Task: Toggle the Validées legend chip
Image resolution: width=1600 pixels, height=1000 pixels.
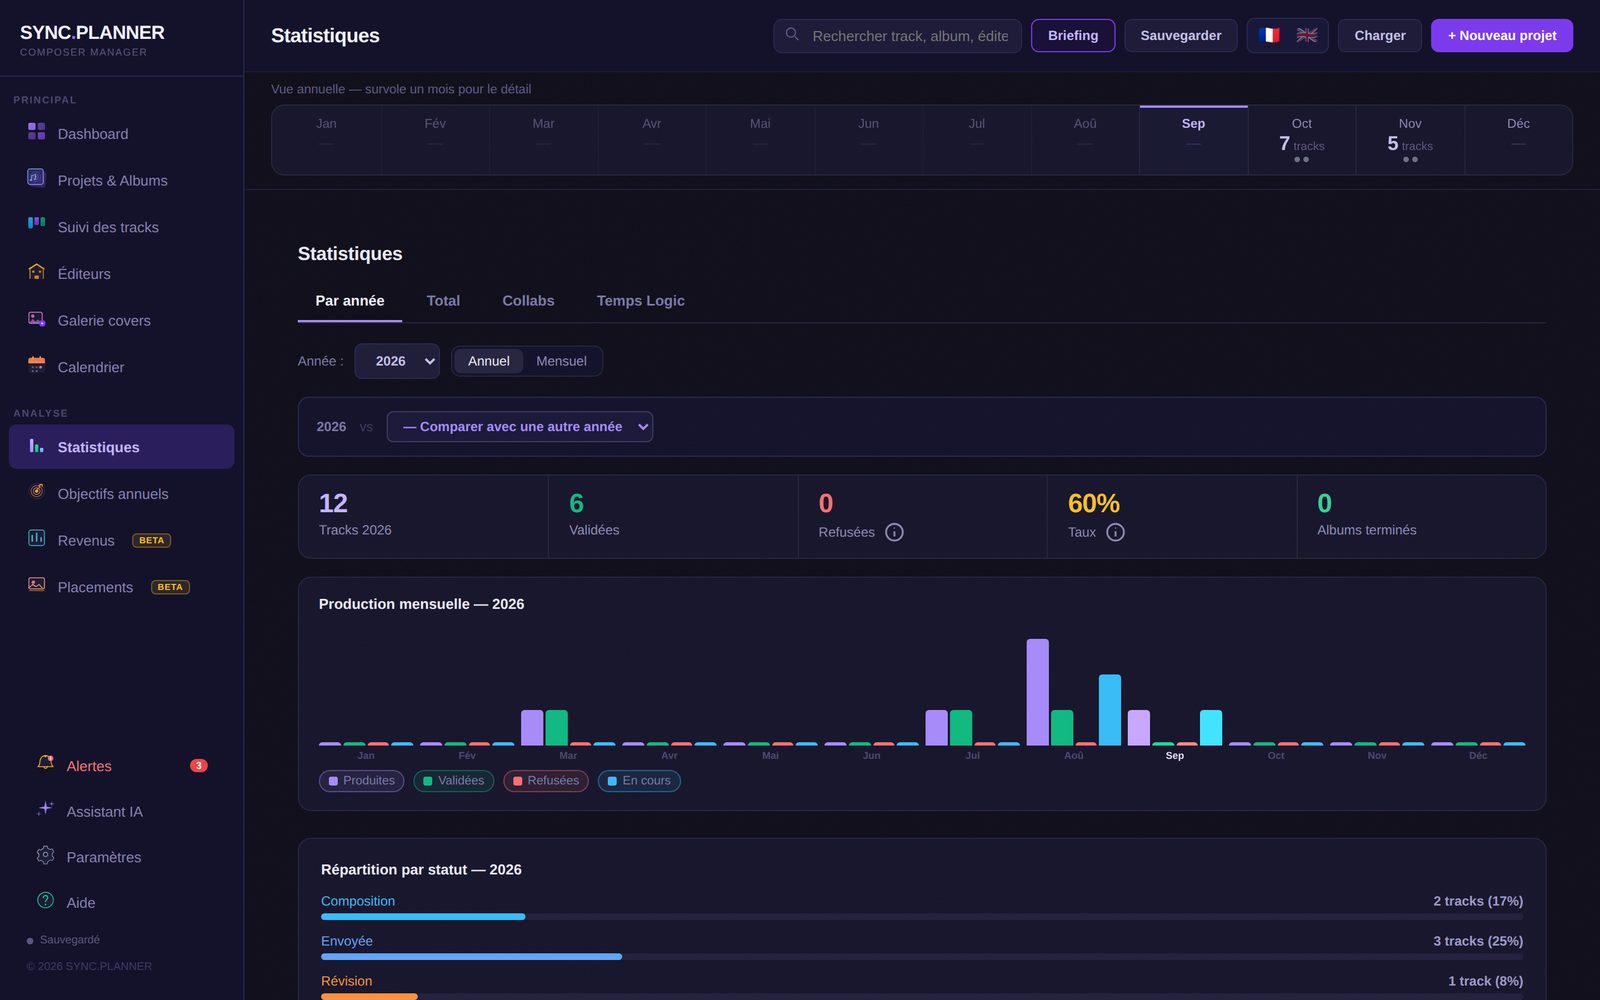Action: 453,781
